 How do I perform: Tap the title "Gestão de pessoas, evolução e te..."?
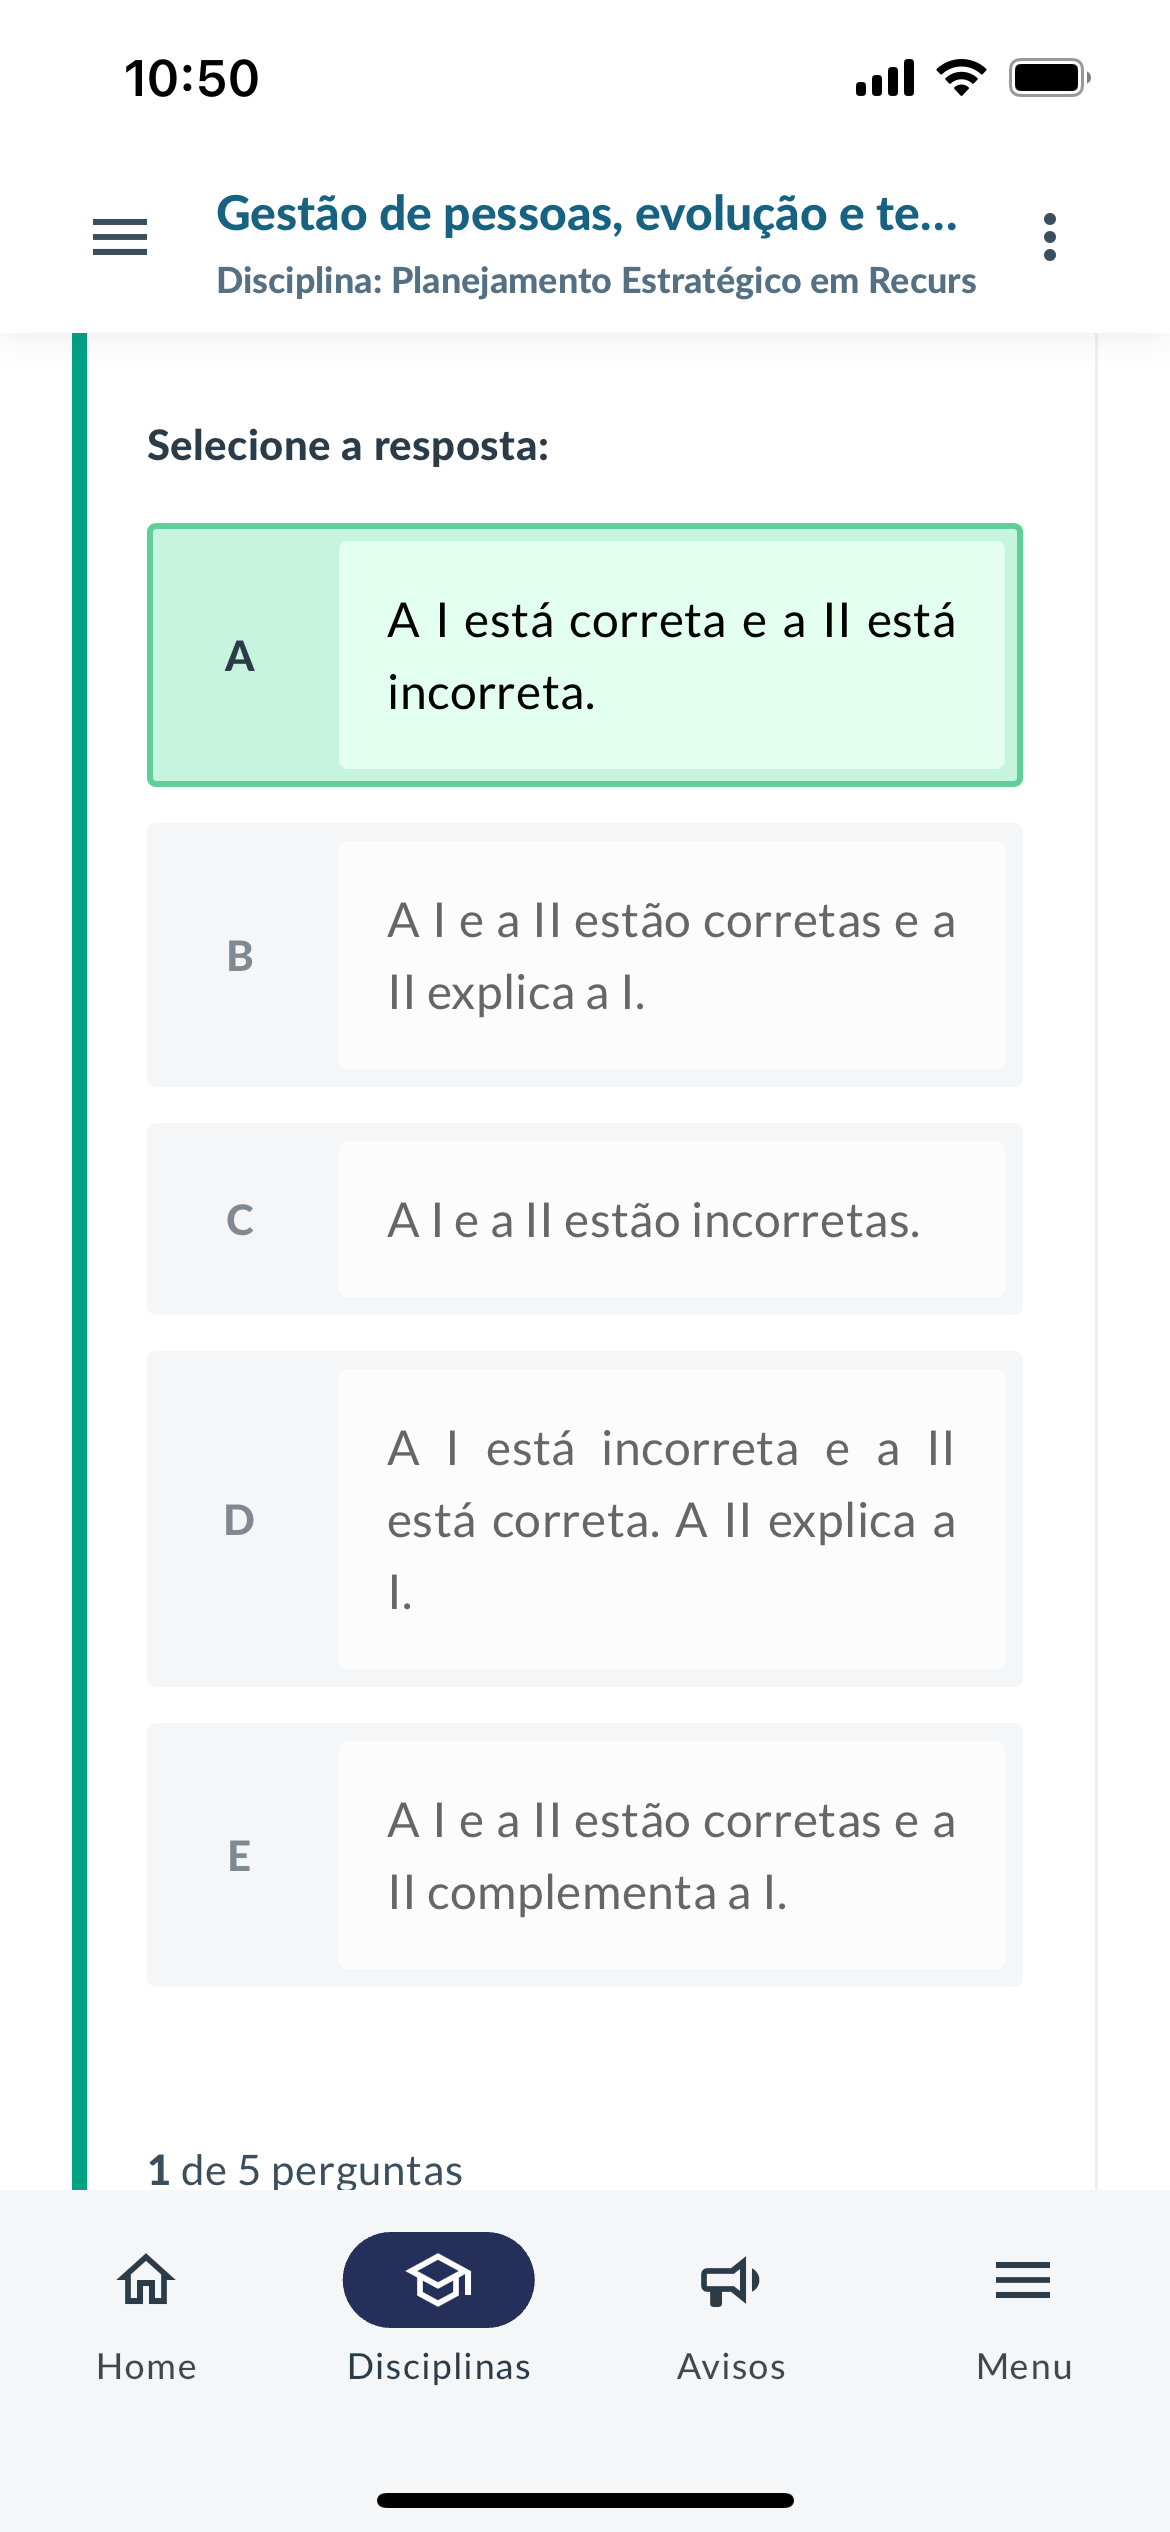point(587,214)
